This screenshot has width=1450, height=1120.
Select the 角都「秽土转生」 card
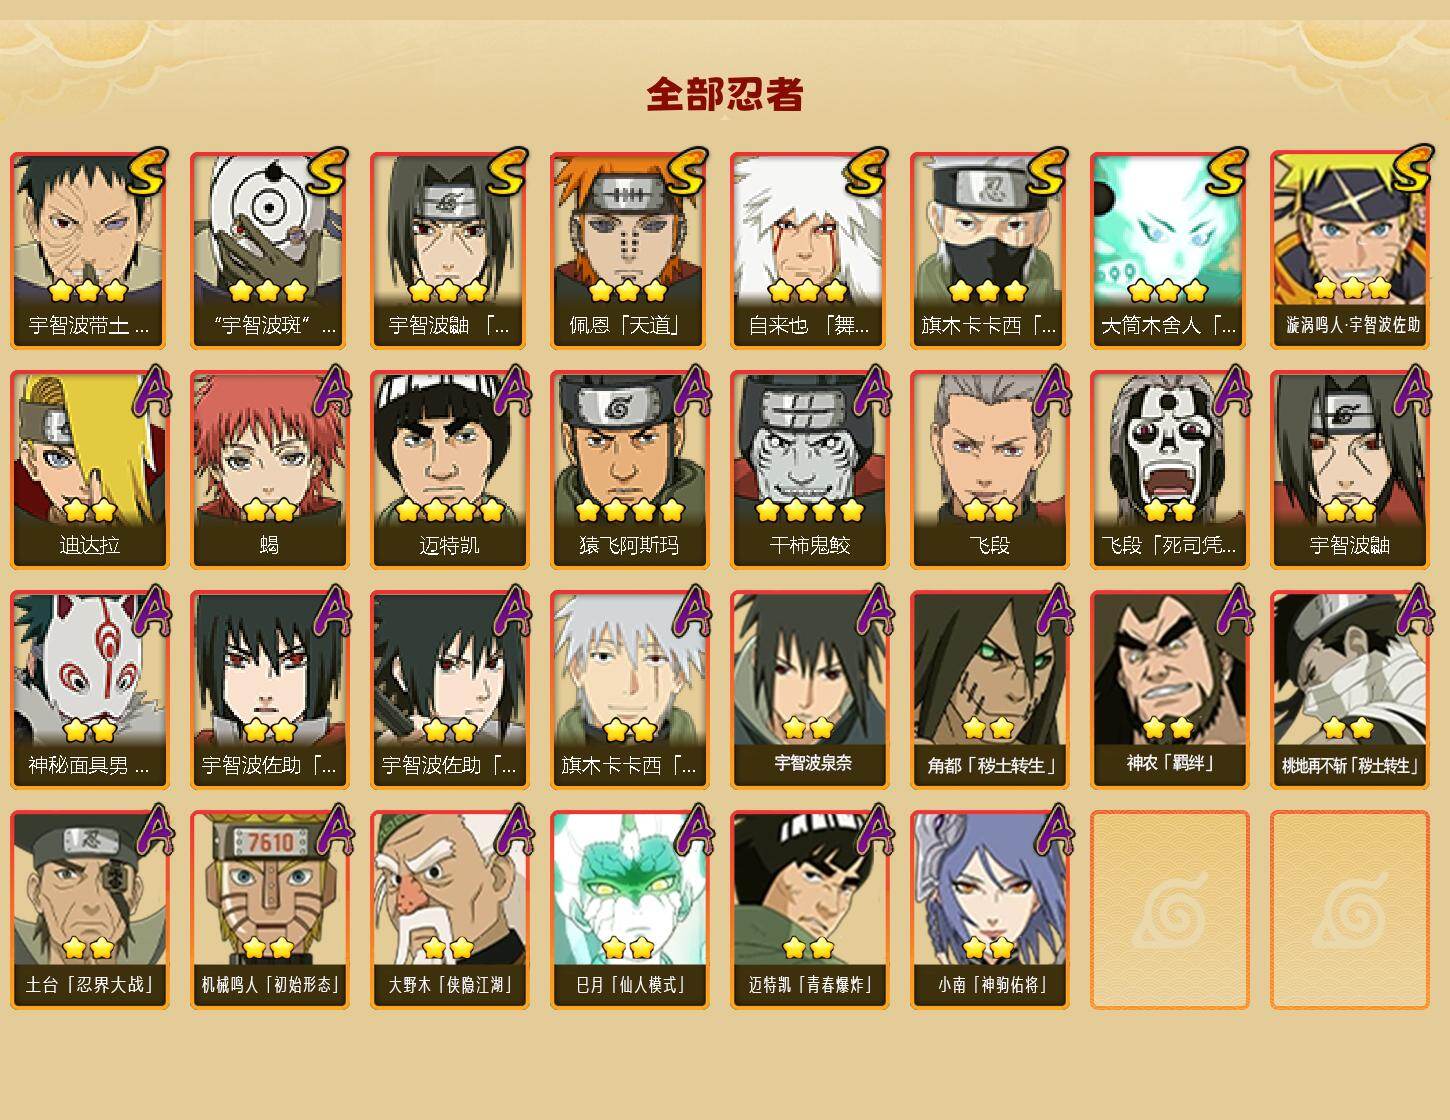(x=989, y=690)
